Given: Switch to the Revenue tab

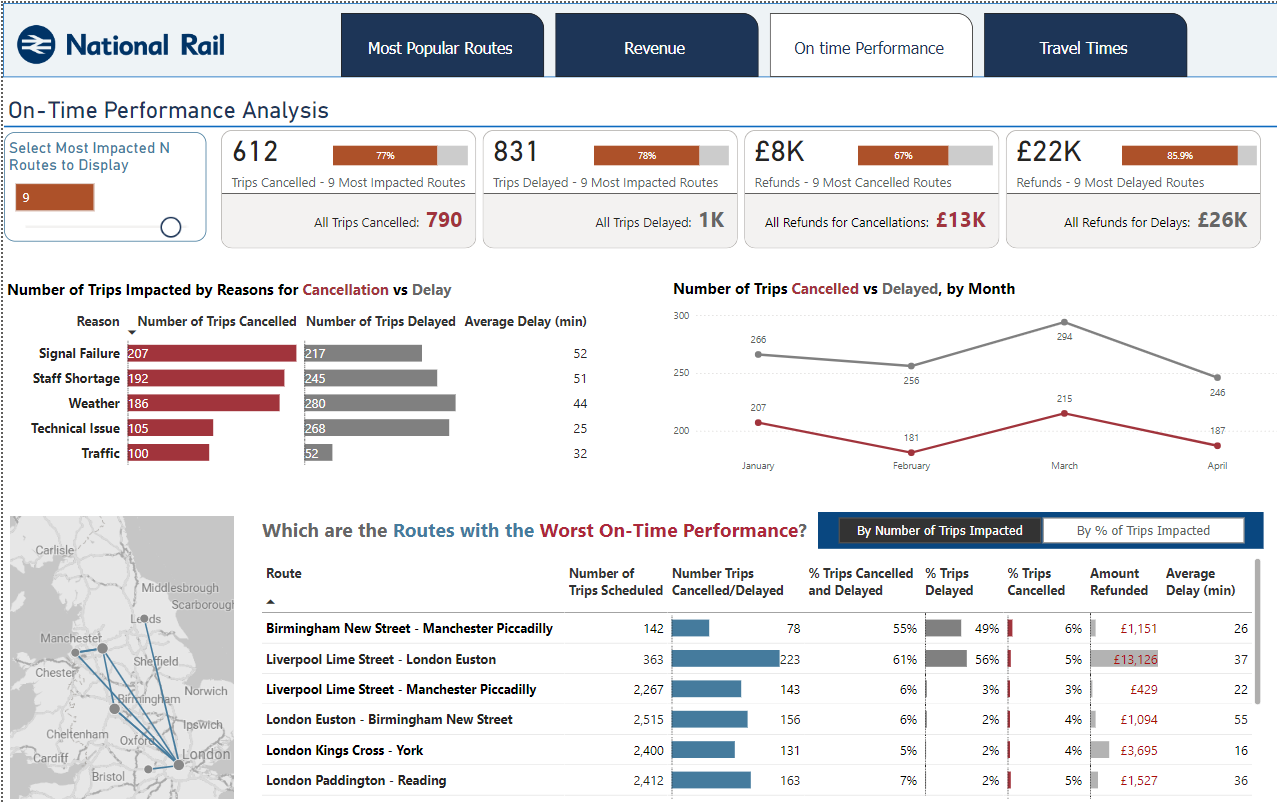Looking at the screenshot, I should (655, 44).
